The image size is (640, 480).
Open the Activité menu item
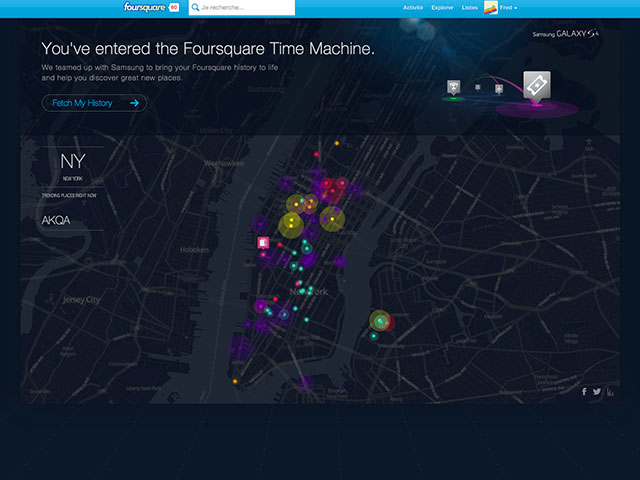(x=413, y=7)
